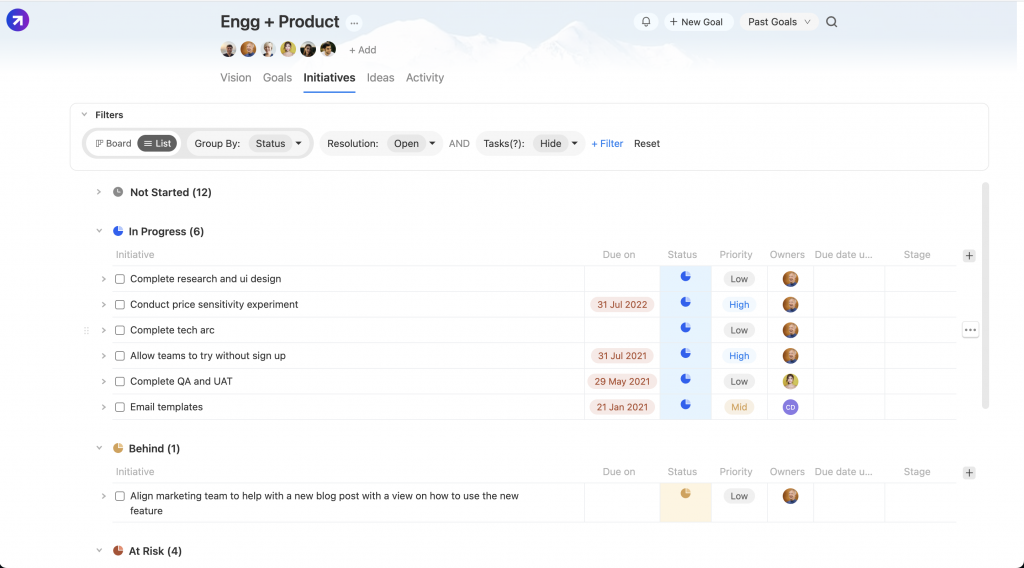Collapse the In Progress group
This screenshot has width=1024, height=568.
(99, 231)
